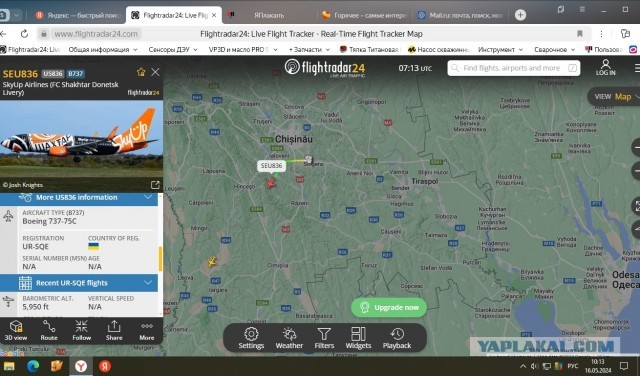Select the red SEU836 aircraft on the map
Screen dimensions: 640x376
click(271, 183)
